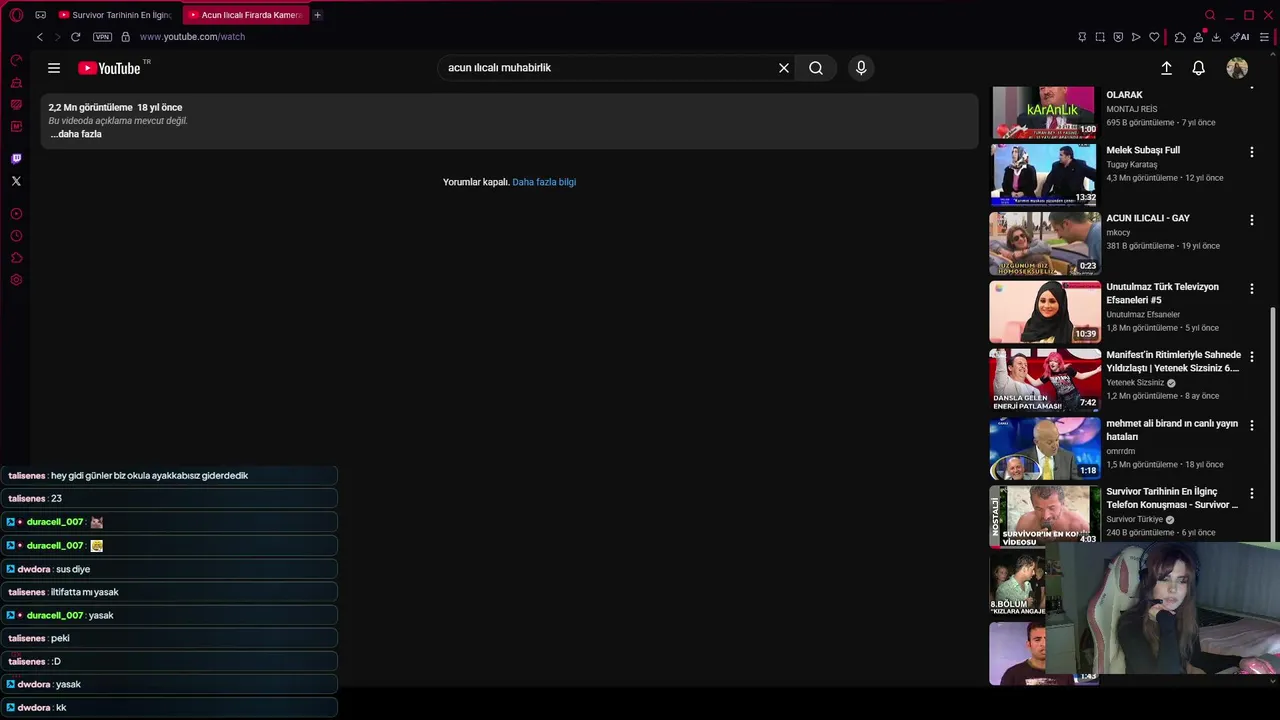This screenshot has height=720, width=1280.
Task: Open the AI assistant button in toolbar
Action: pyautogui.click(x=1240, y=37)
